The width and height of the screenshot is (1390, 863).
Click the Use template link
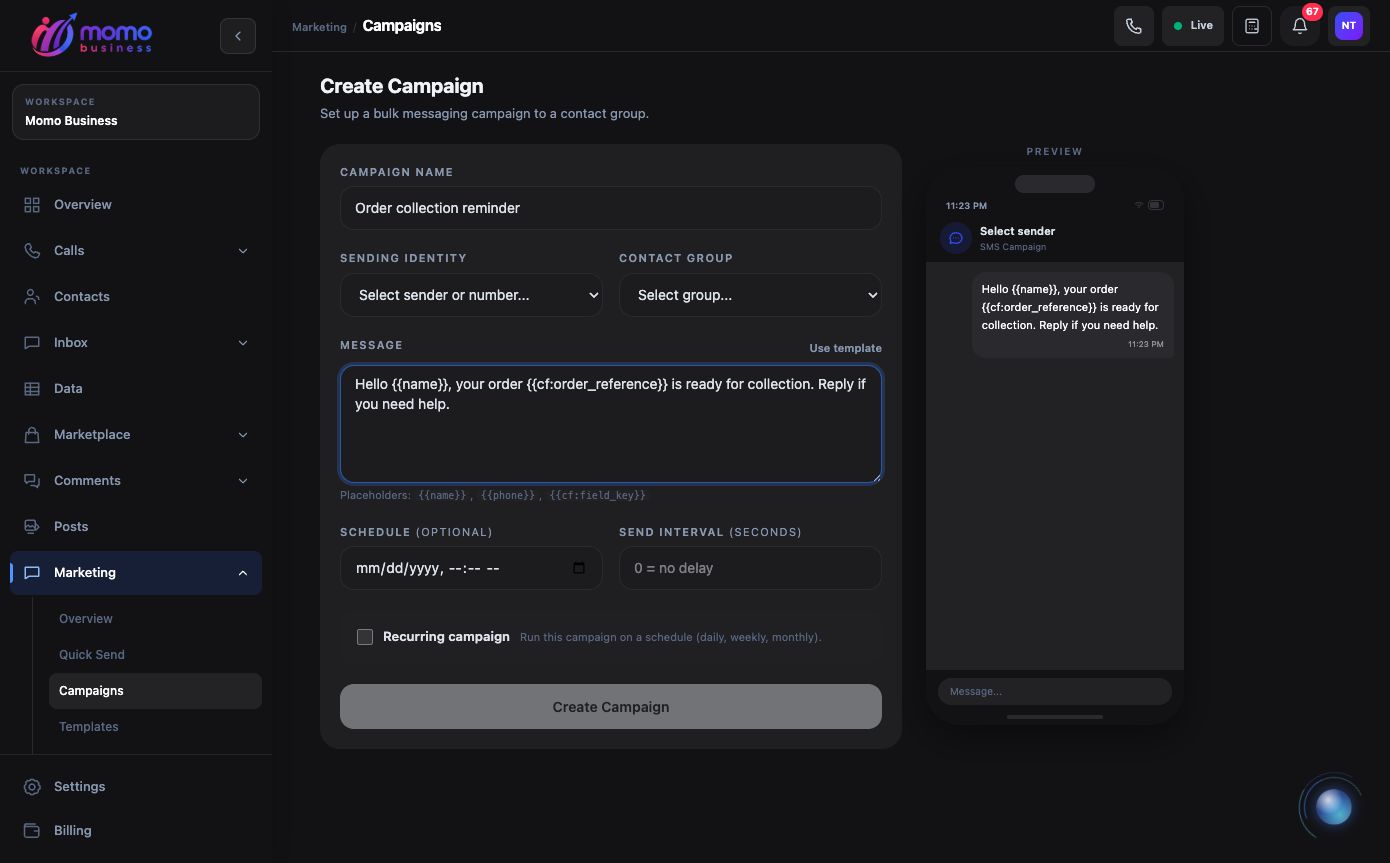845,348
